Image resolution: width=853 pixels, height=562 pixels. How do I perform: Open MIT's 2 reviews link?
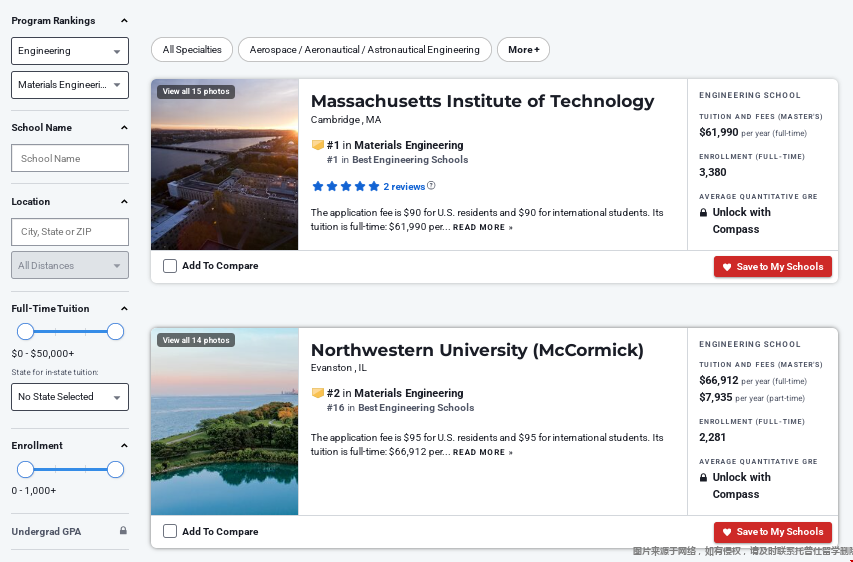point(404,187)
